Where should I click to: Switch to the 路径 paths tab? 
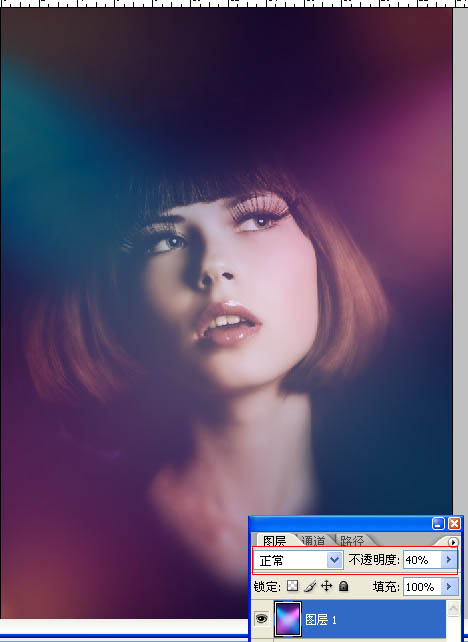[x=351, y=541]
